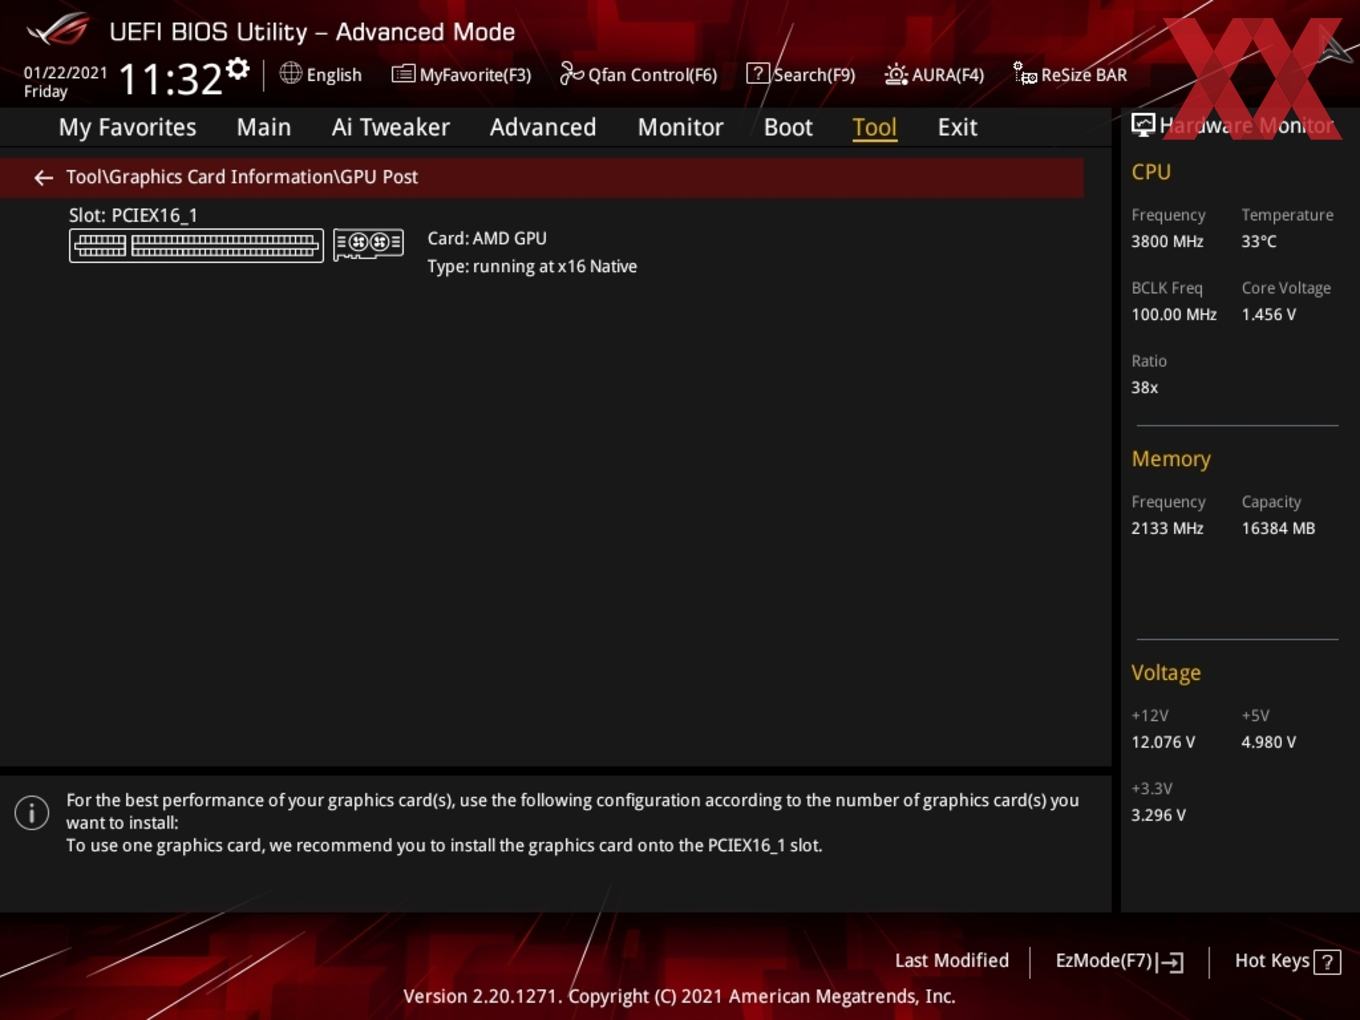Click the graphics card icon
The height and width of the screenshot is (1020, 1360).
(x=368, y=244)
